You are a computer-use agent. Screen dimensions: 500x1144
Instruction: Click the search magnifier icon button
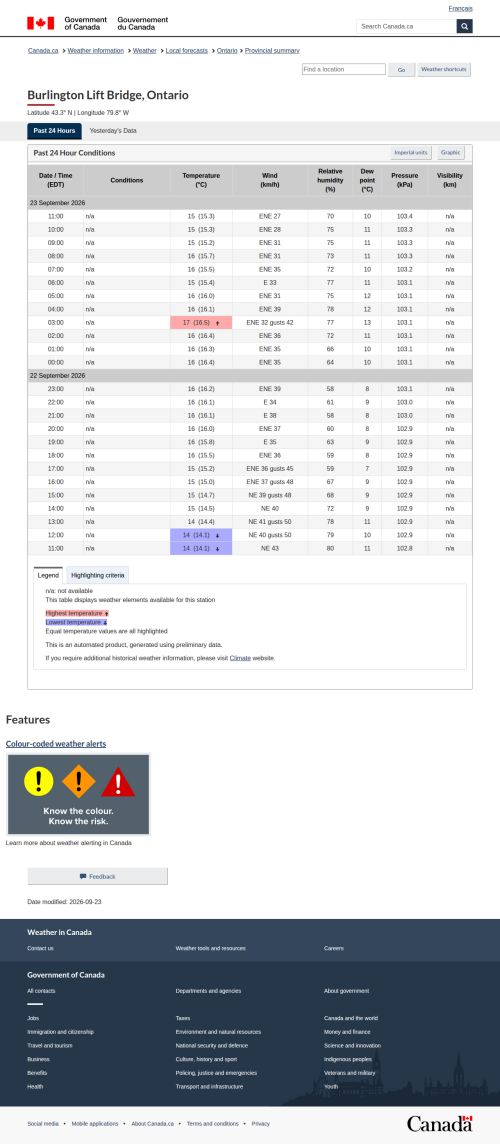[464, 26]
